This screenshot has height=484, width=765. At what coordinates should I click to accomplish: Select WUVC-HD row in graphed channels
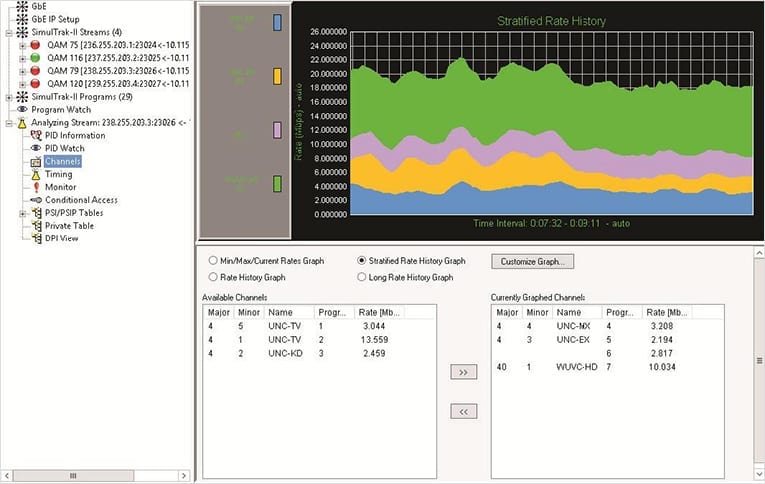[x=607, y=367]
